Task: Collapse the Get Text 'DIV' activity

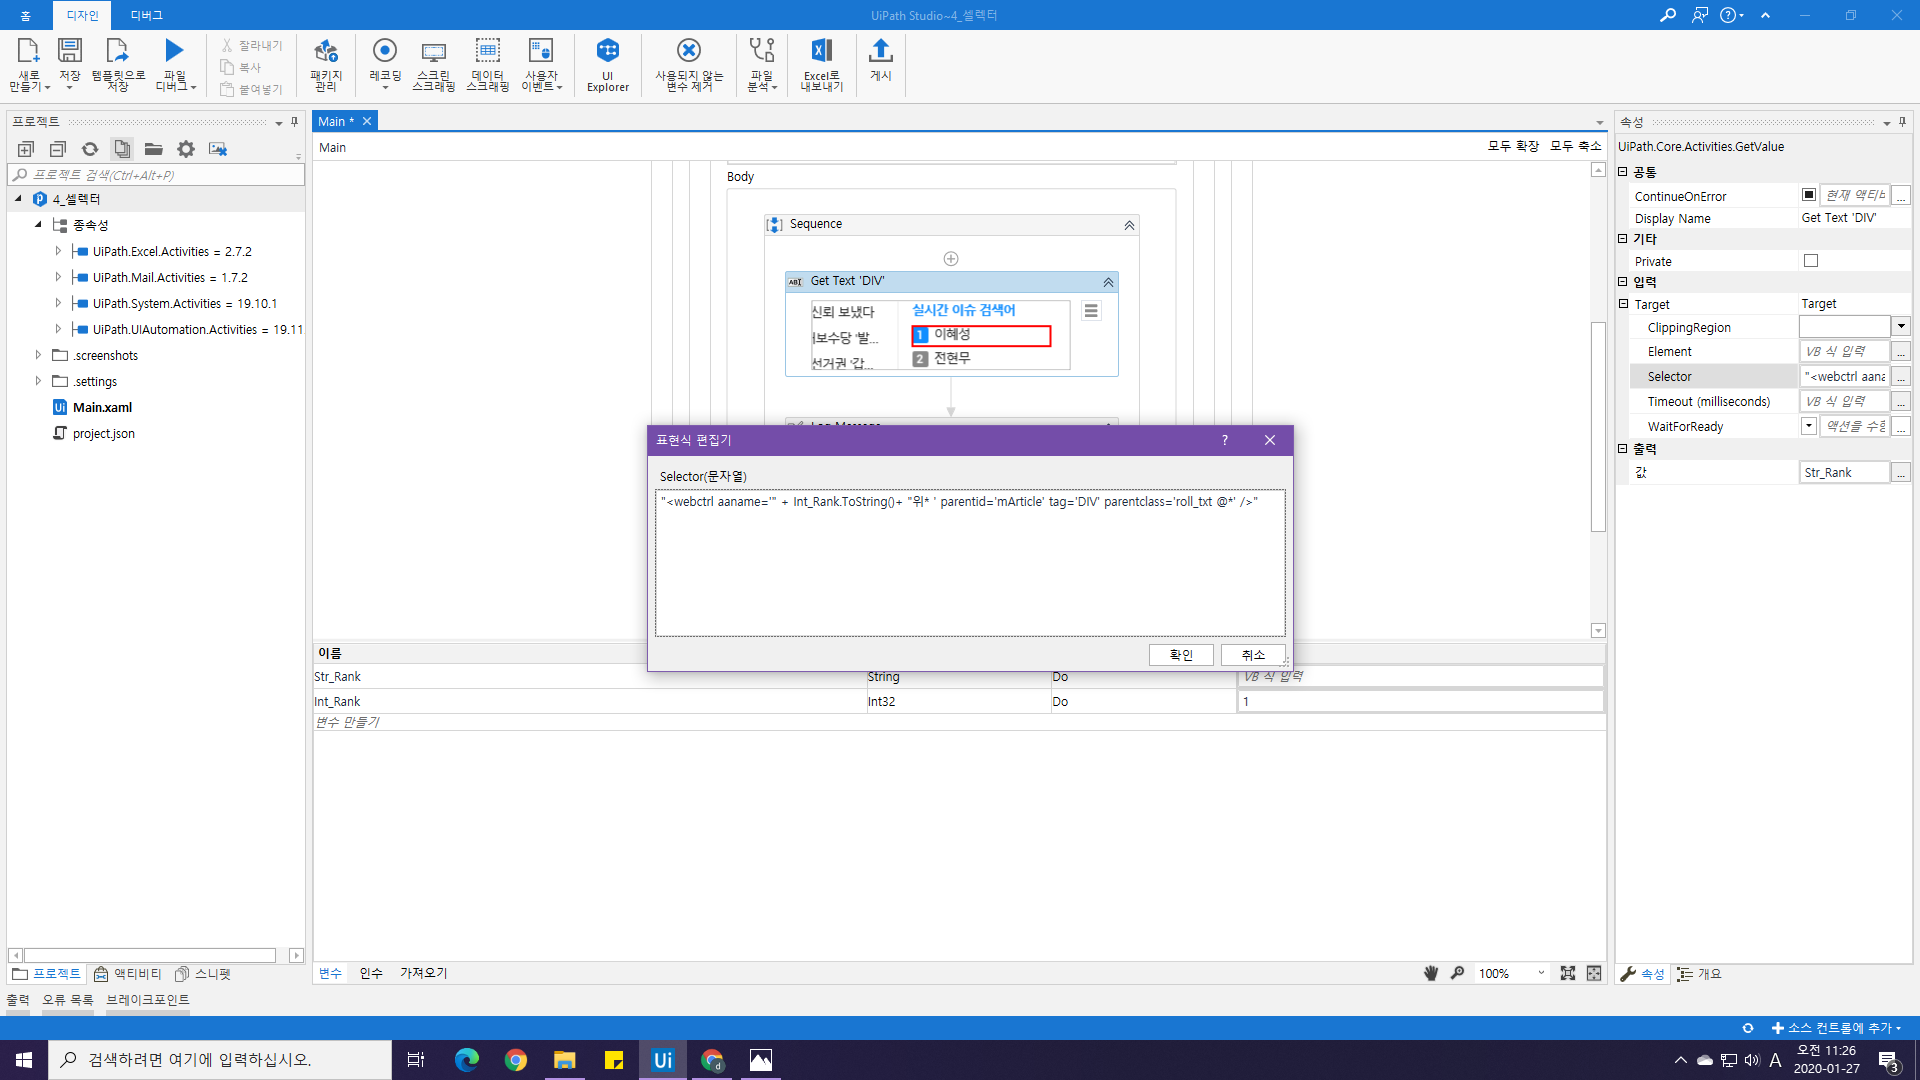Action: (1108, 282)
